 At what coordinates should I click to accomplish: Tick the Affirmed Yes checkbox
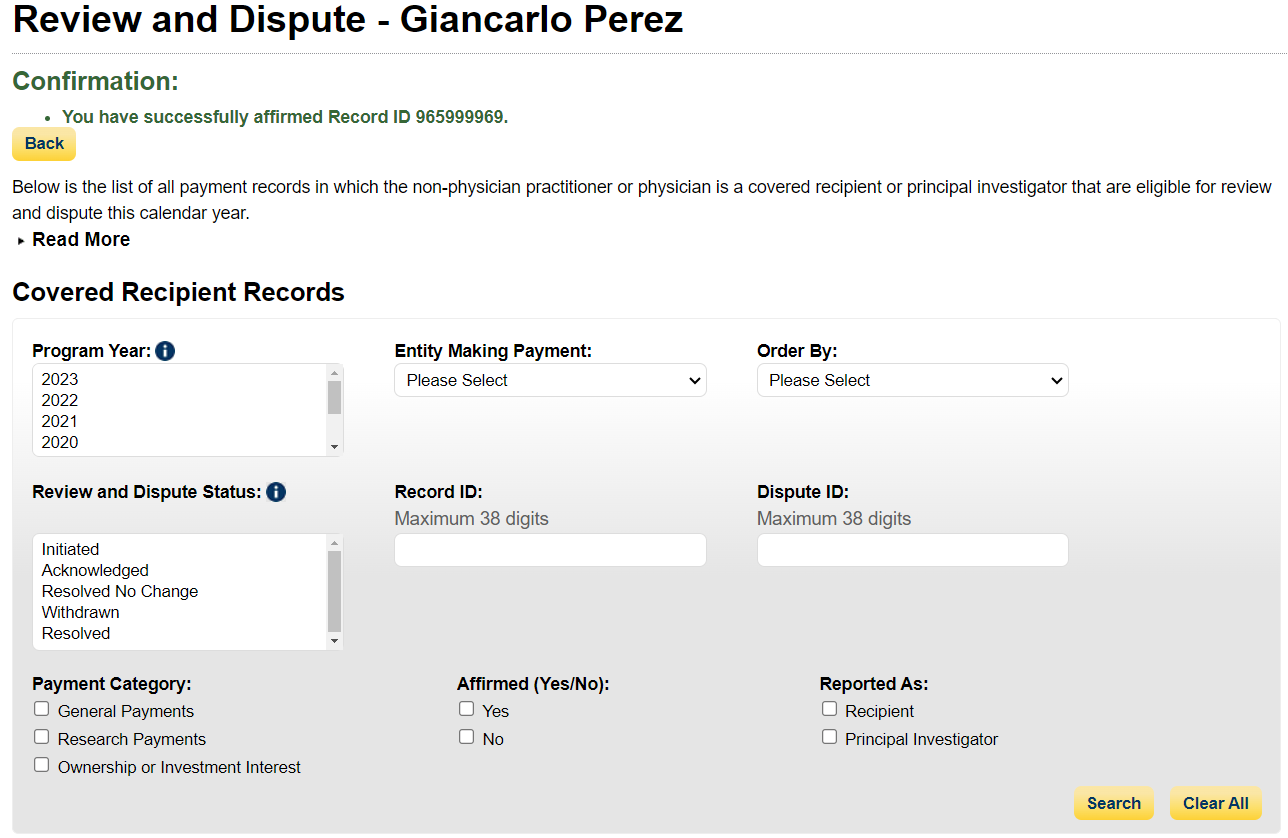pos(467,709)
